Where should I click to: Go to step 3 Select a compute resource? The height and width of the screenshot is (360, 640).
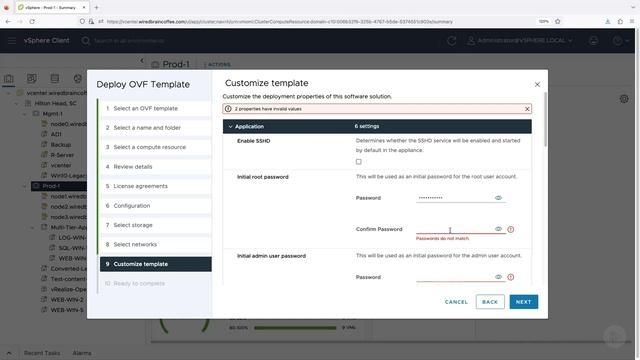point(156,147)
